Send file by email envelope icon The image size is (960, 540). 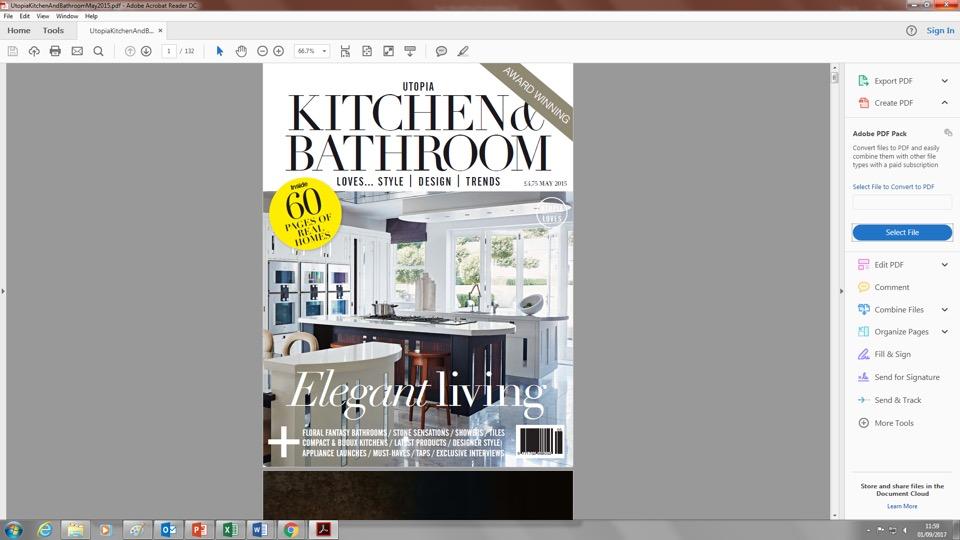click(x=77, y=51)
